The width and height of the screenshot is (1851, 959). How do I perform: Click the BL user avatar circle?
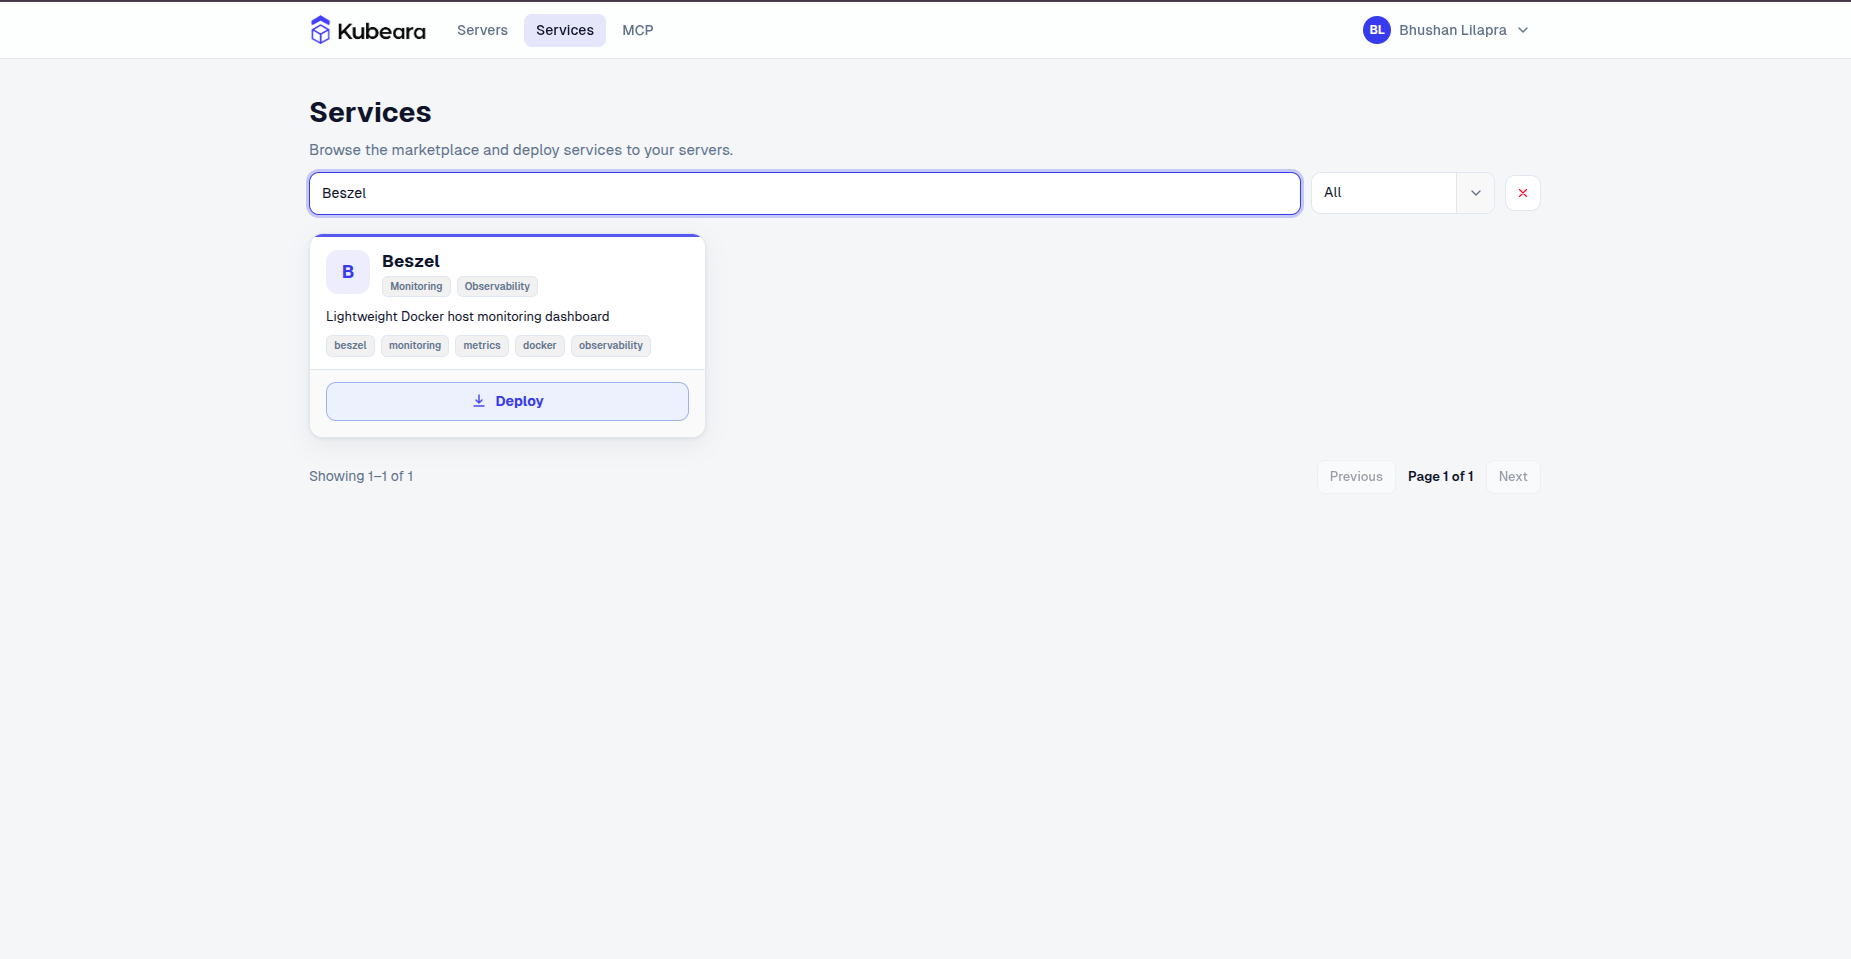point(1376,30)
